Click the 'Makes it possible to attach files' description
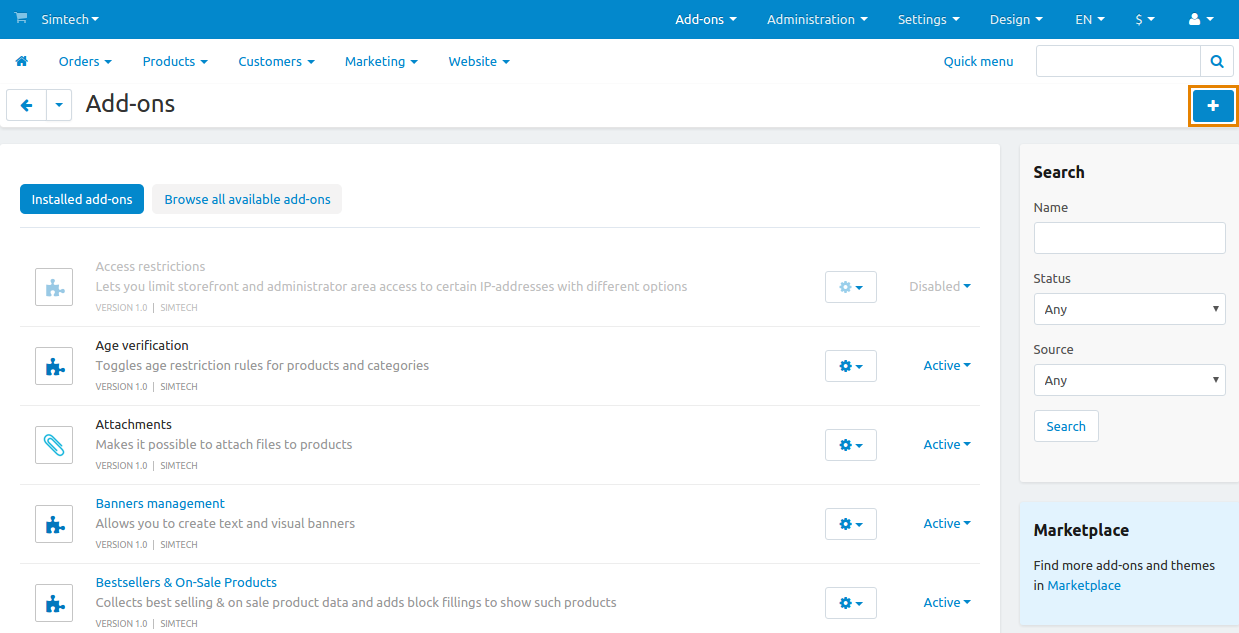1239x633 pixels. [224, 444]
